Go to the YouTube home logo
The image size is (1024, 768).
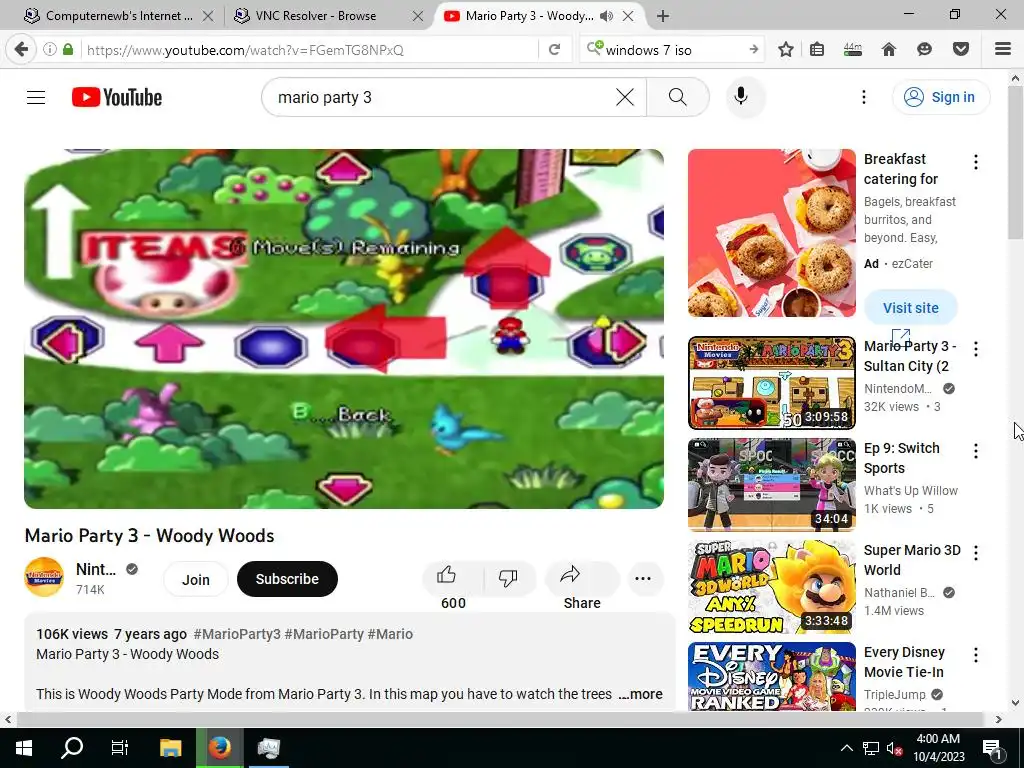tap(117, 97)
